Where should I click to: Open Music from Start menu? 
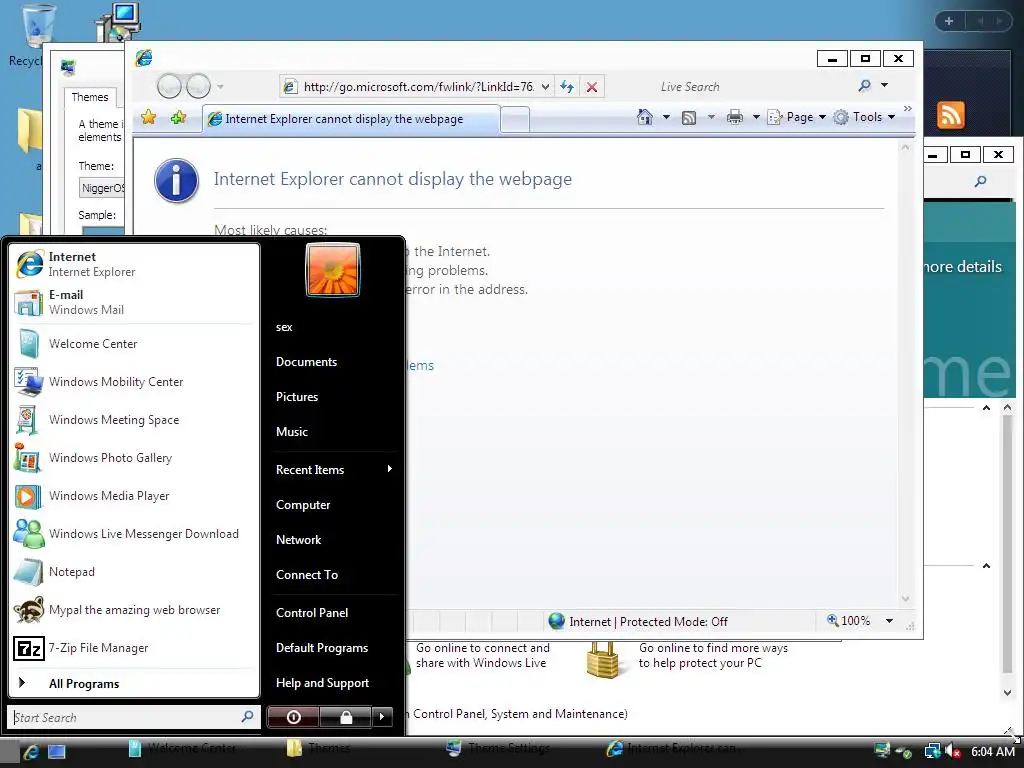click(x=333, y=432)
